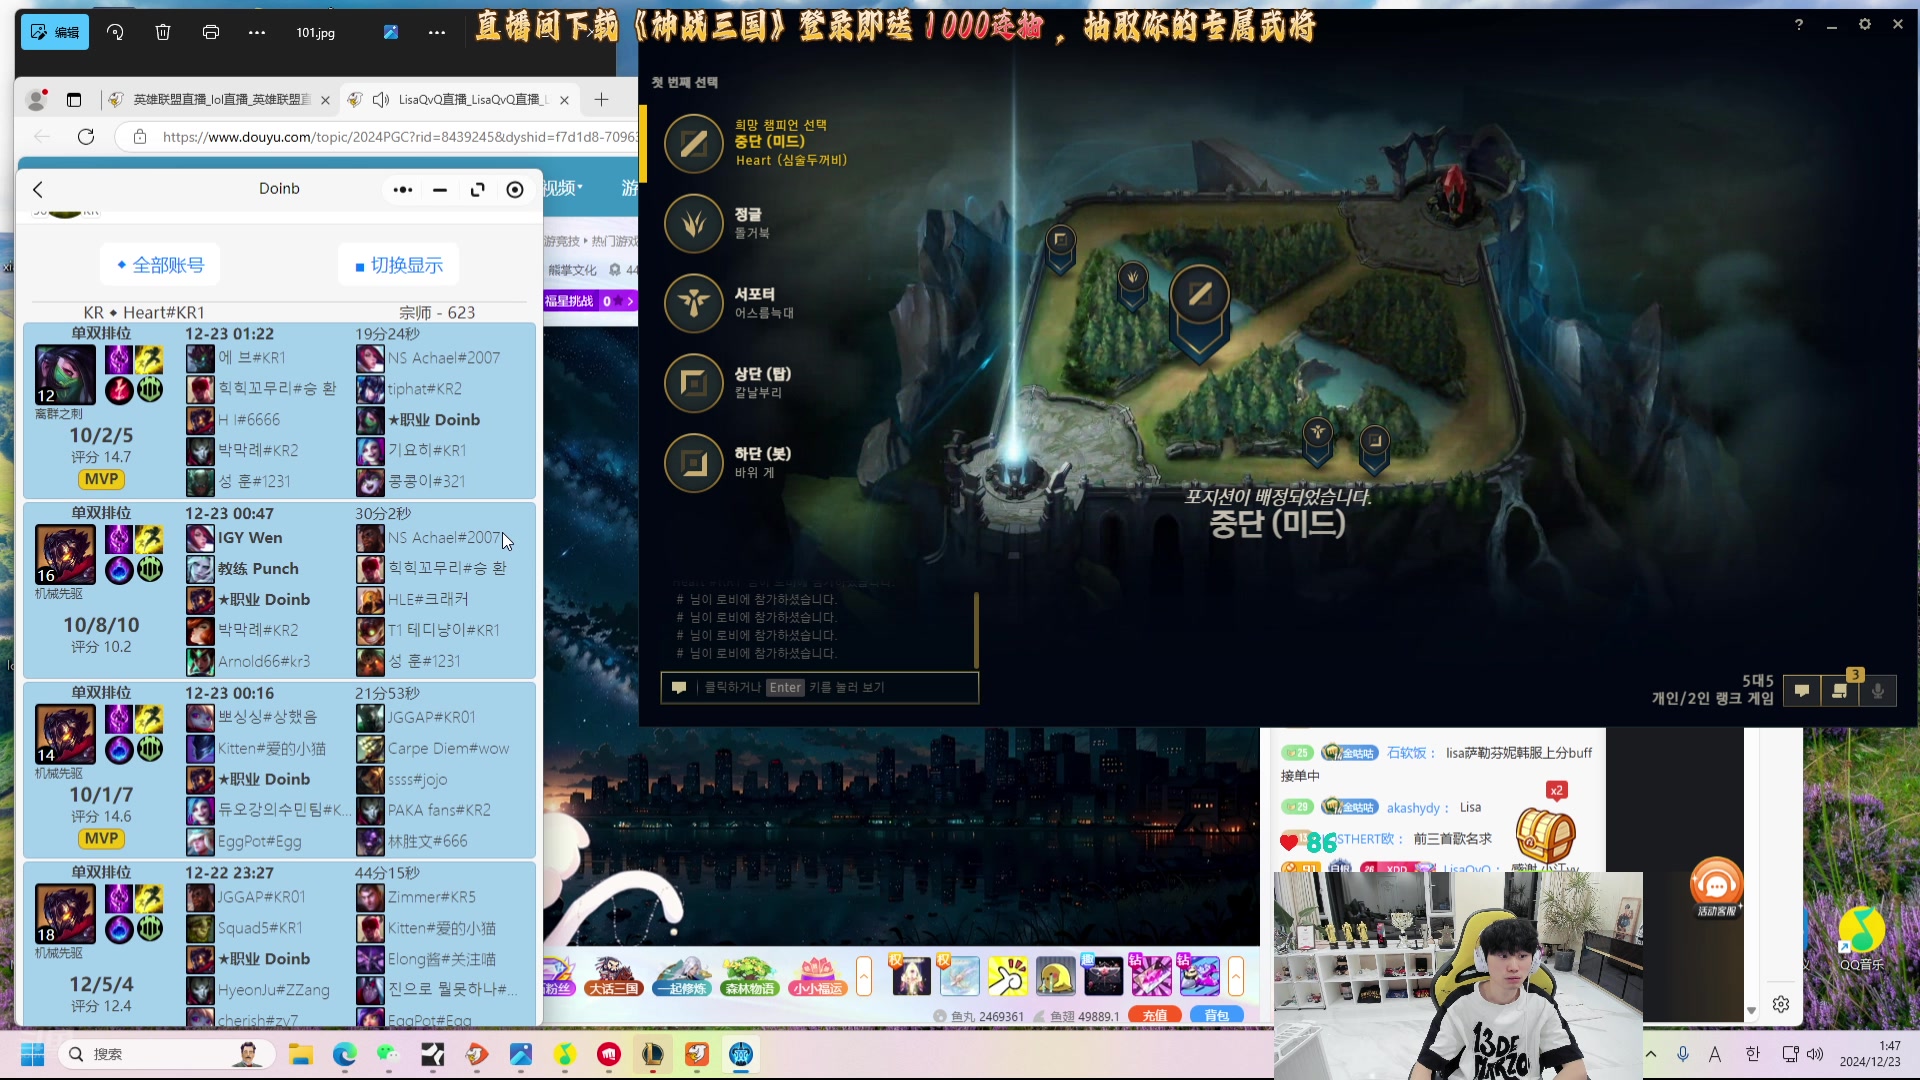Toggle the League chat bubble button
1920x1080 pixels.
[1802, 691]
